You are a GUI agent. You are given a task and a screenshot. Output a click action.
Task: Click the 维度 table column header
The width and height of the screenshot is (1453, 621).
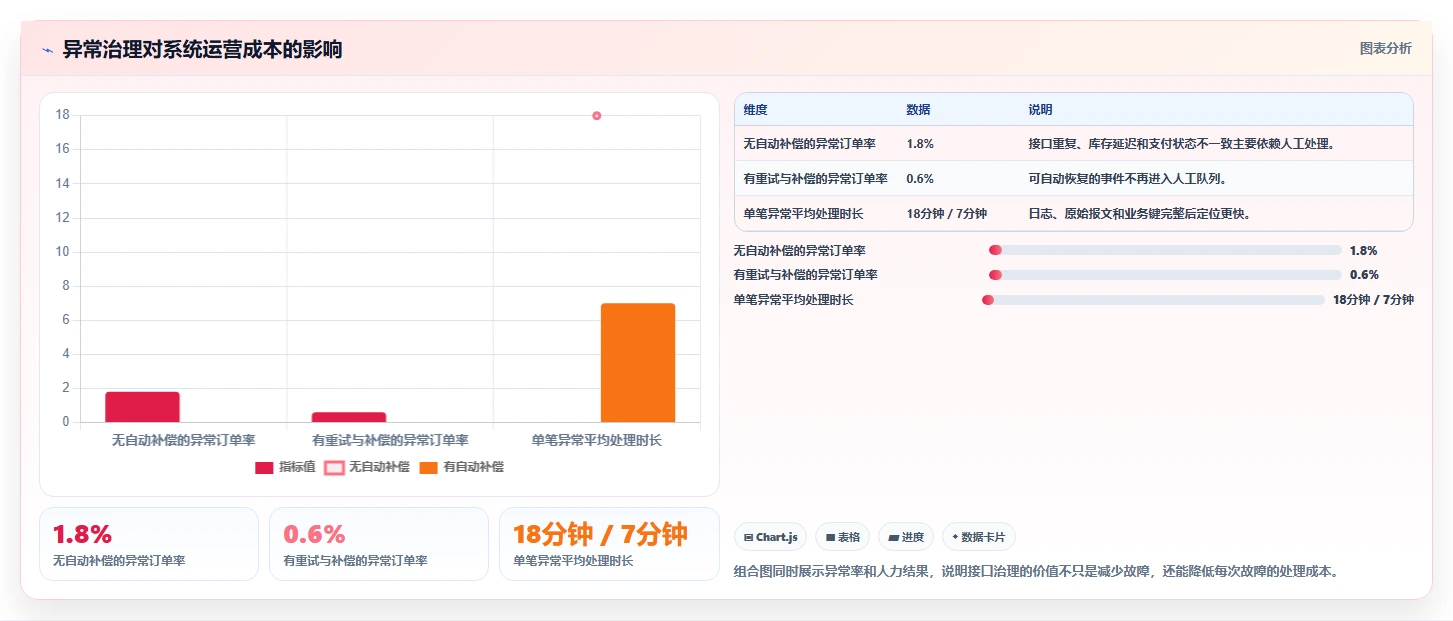756,110
